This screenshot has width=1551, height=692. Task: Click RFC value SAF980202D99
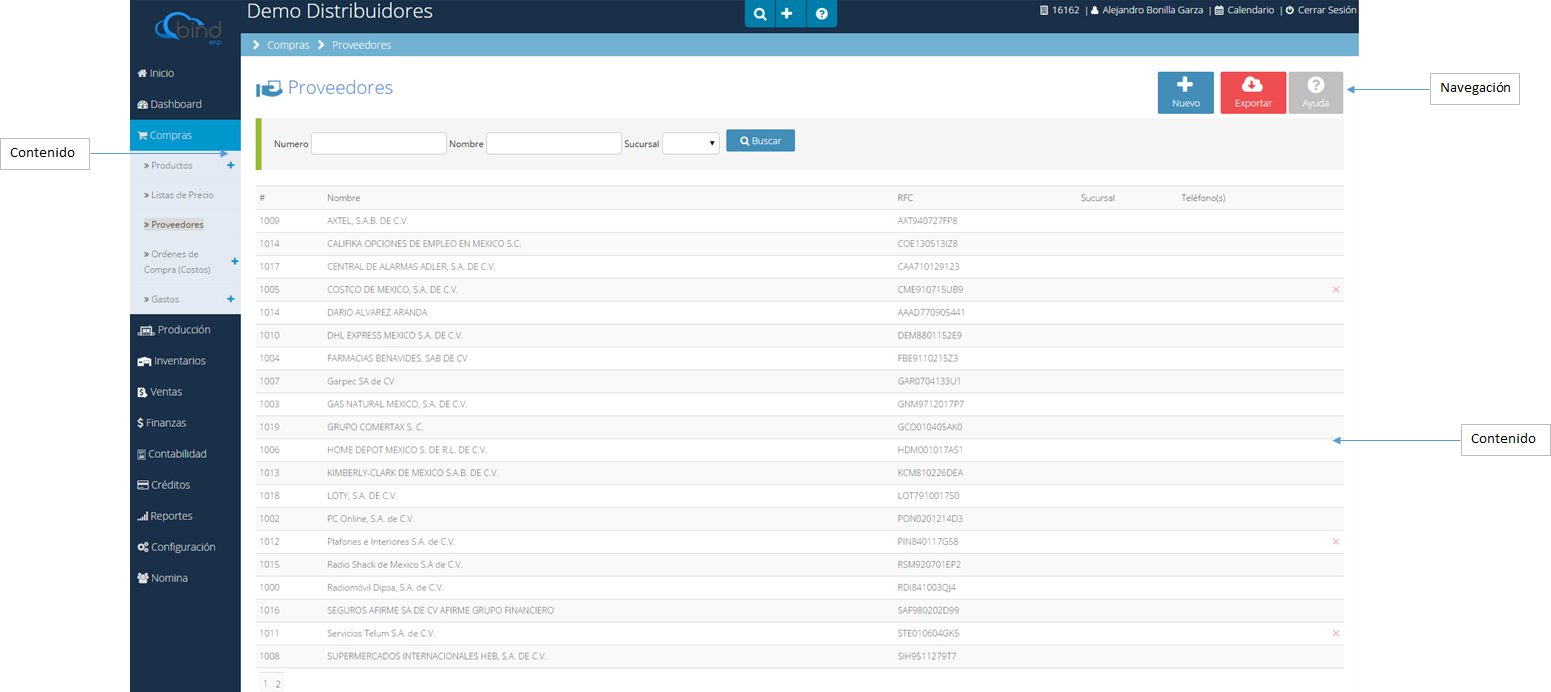929,611
